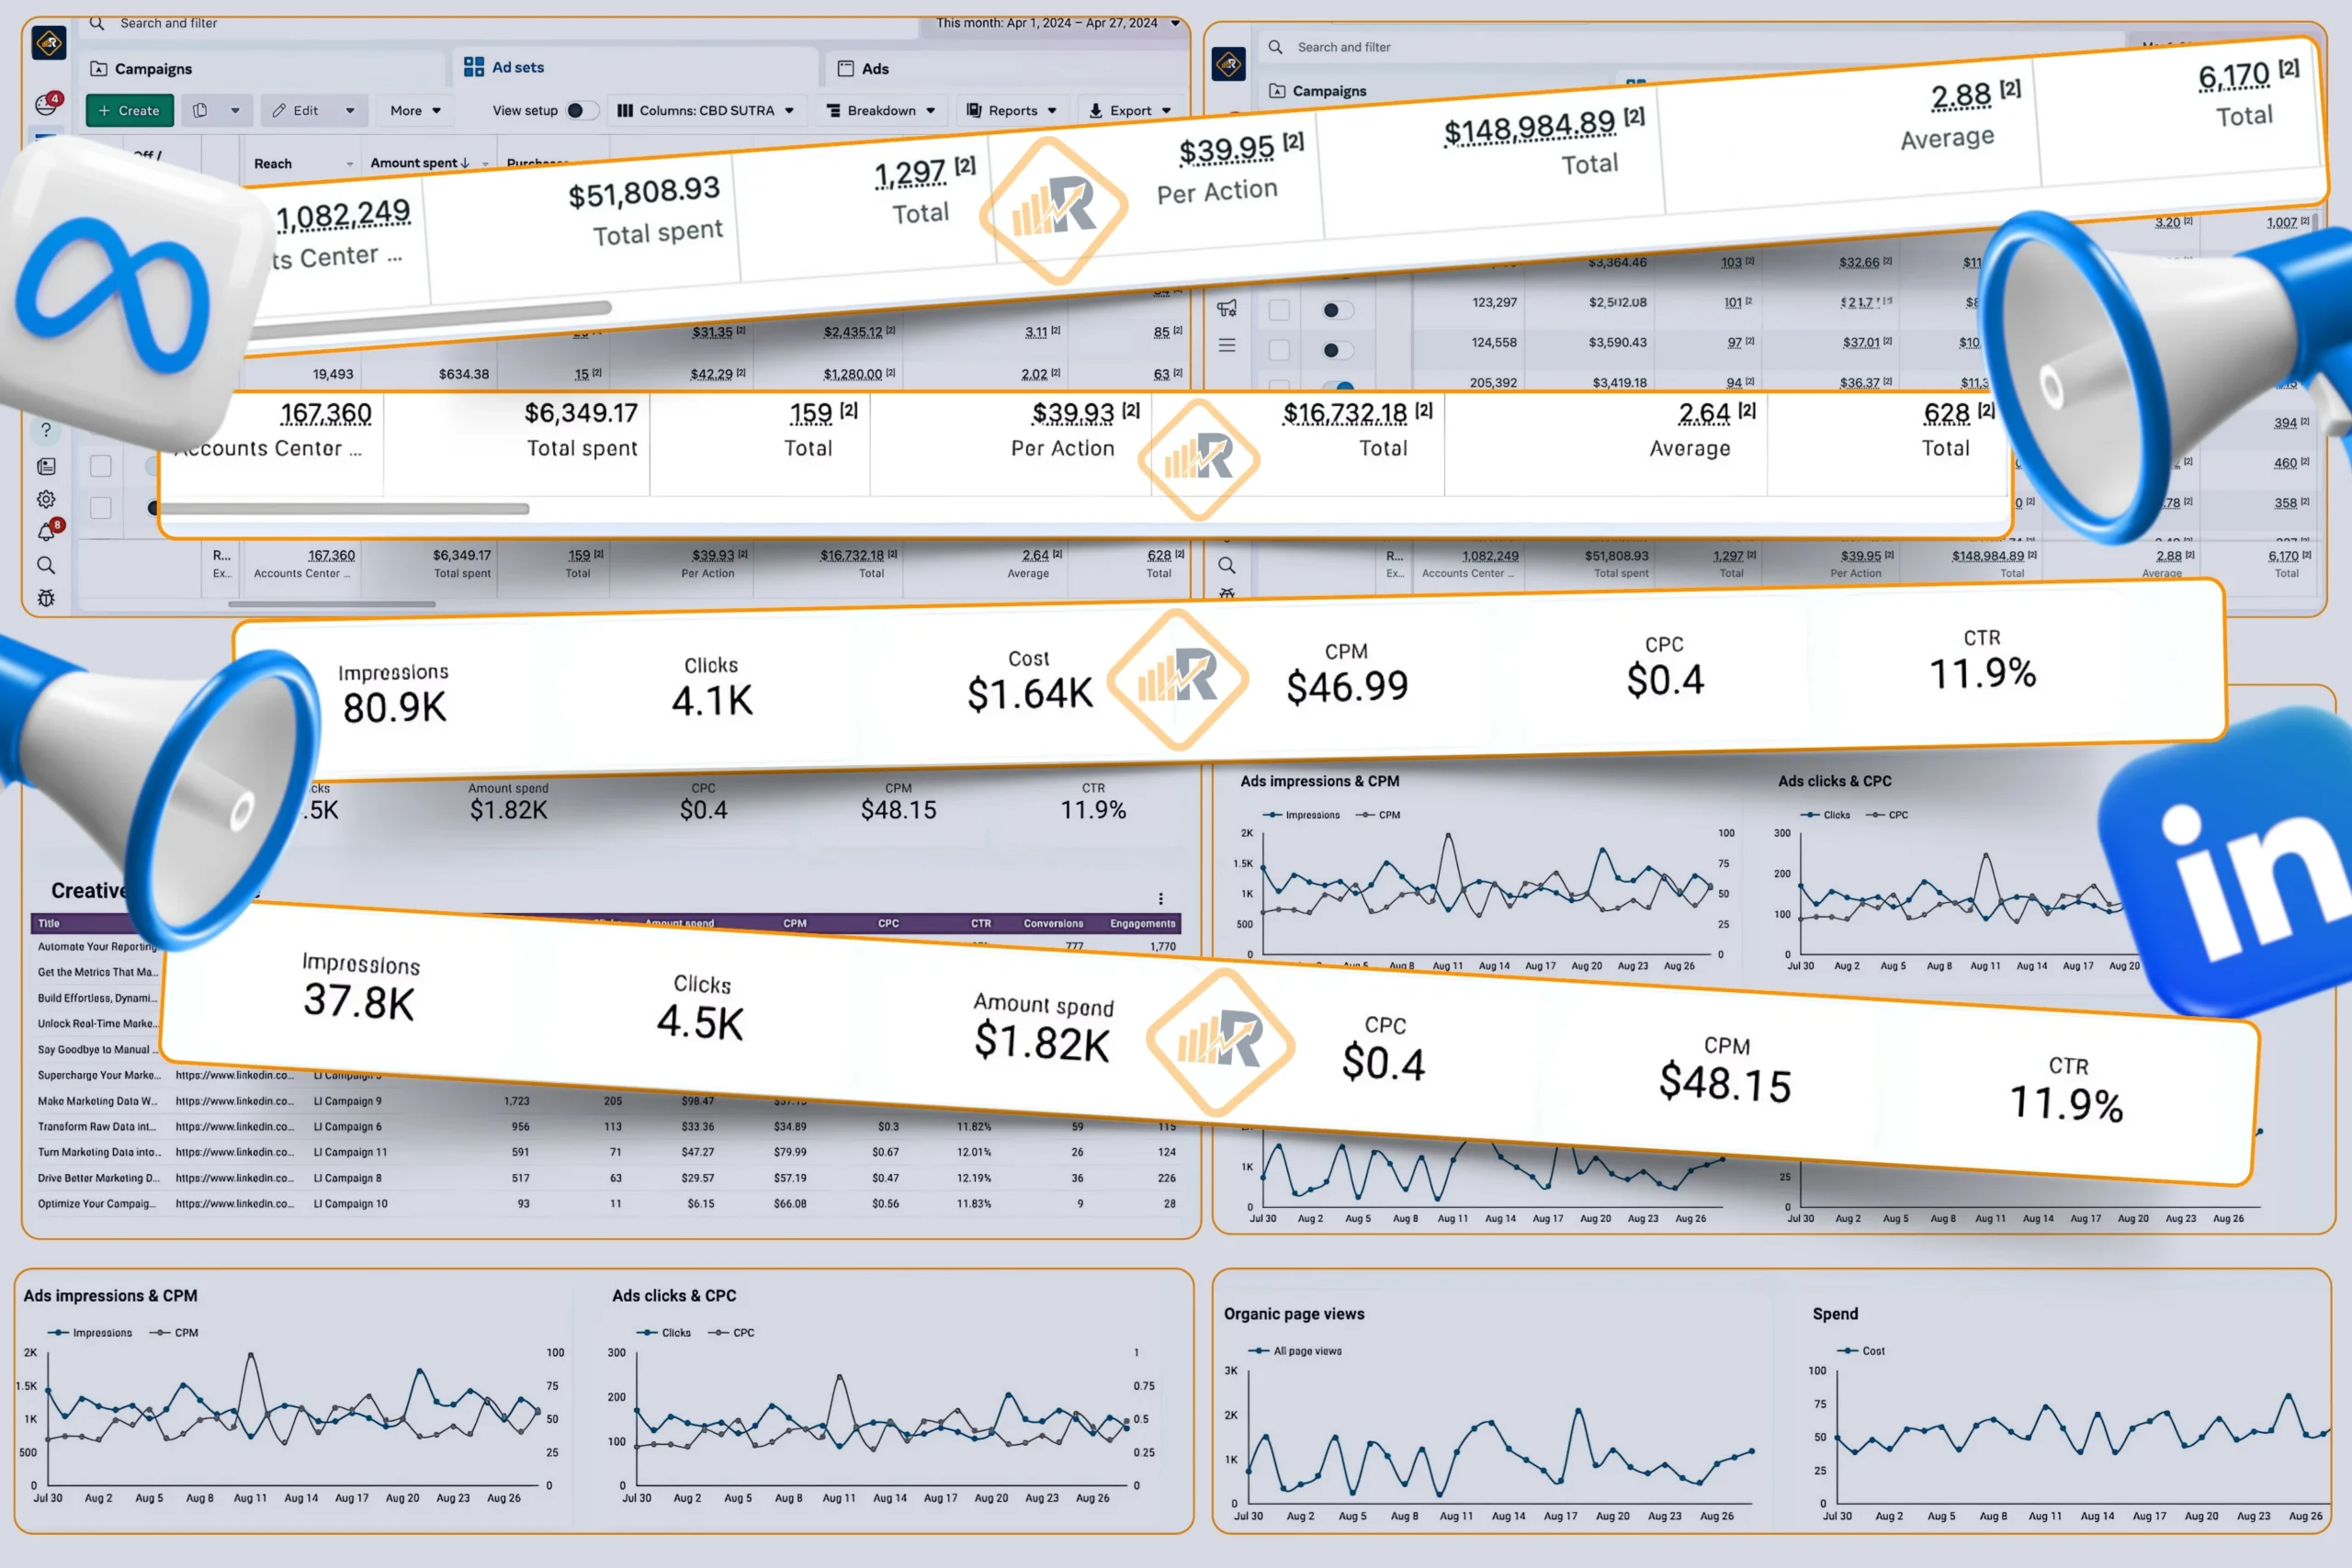The image size is (2352, 1568).
Task: Open Notifications bell with 8 badge
Action: click(47, 532)
